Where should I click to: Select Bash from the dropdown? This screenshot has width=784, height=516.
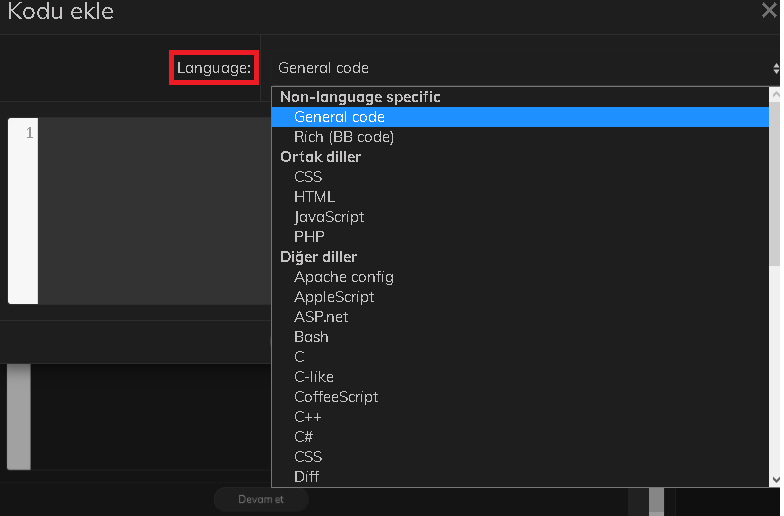[x=311, y=337]
